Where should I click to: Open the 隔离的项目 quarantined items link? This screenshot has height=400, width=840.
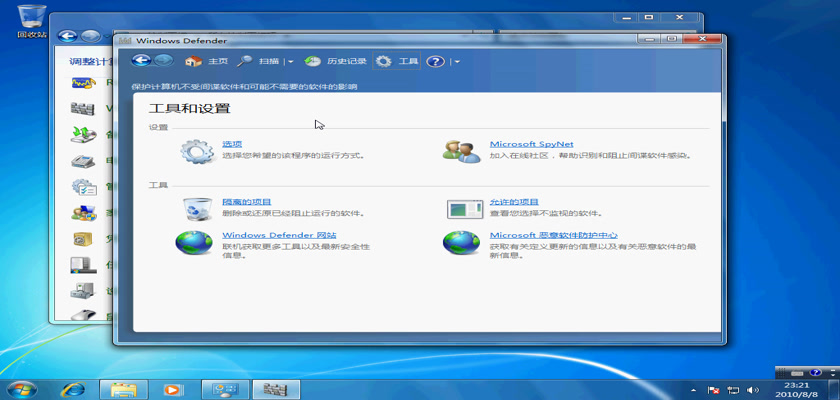click(246, 202)
